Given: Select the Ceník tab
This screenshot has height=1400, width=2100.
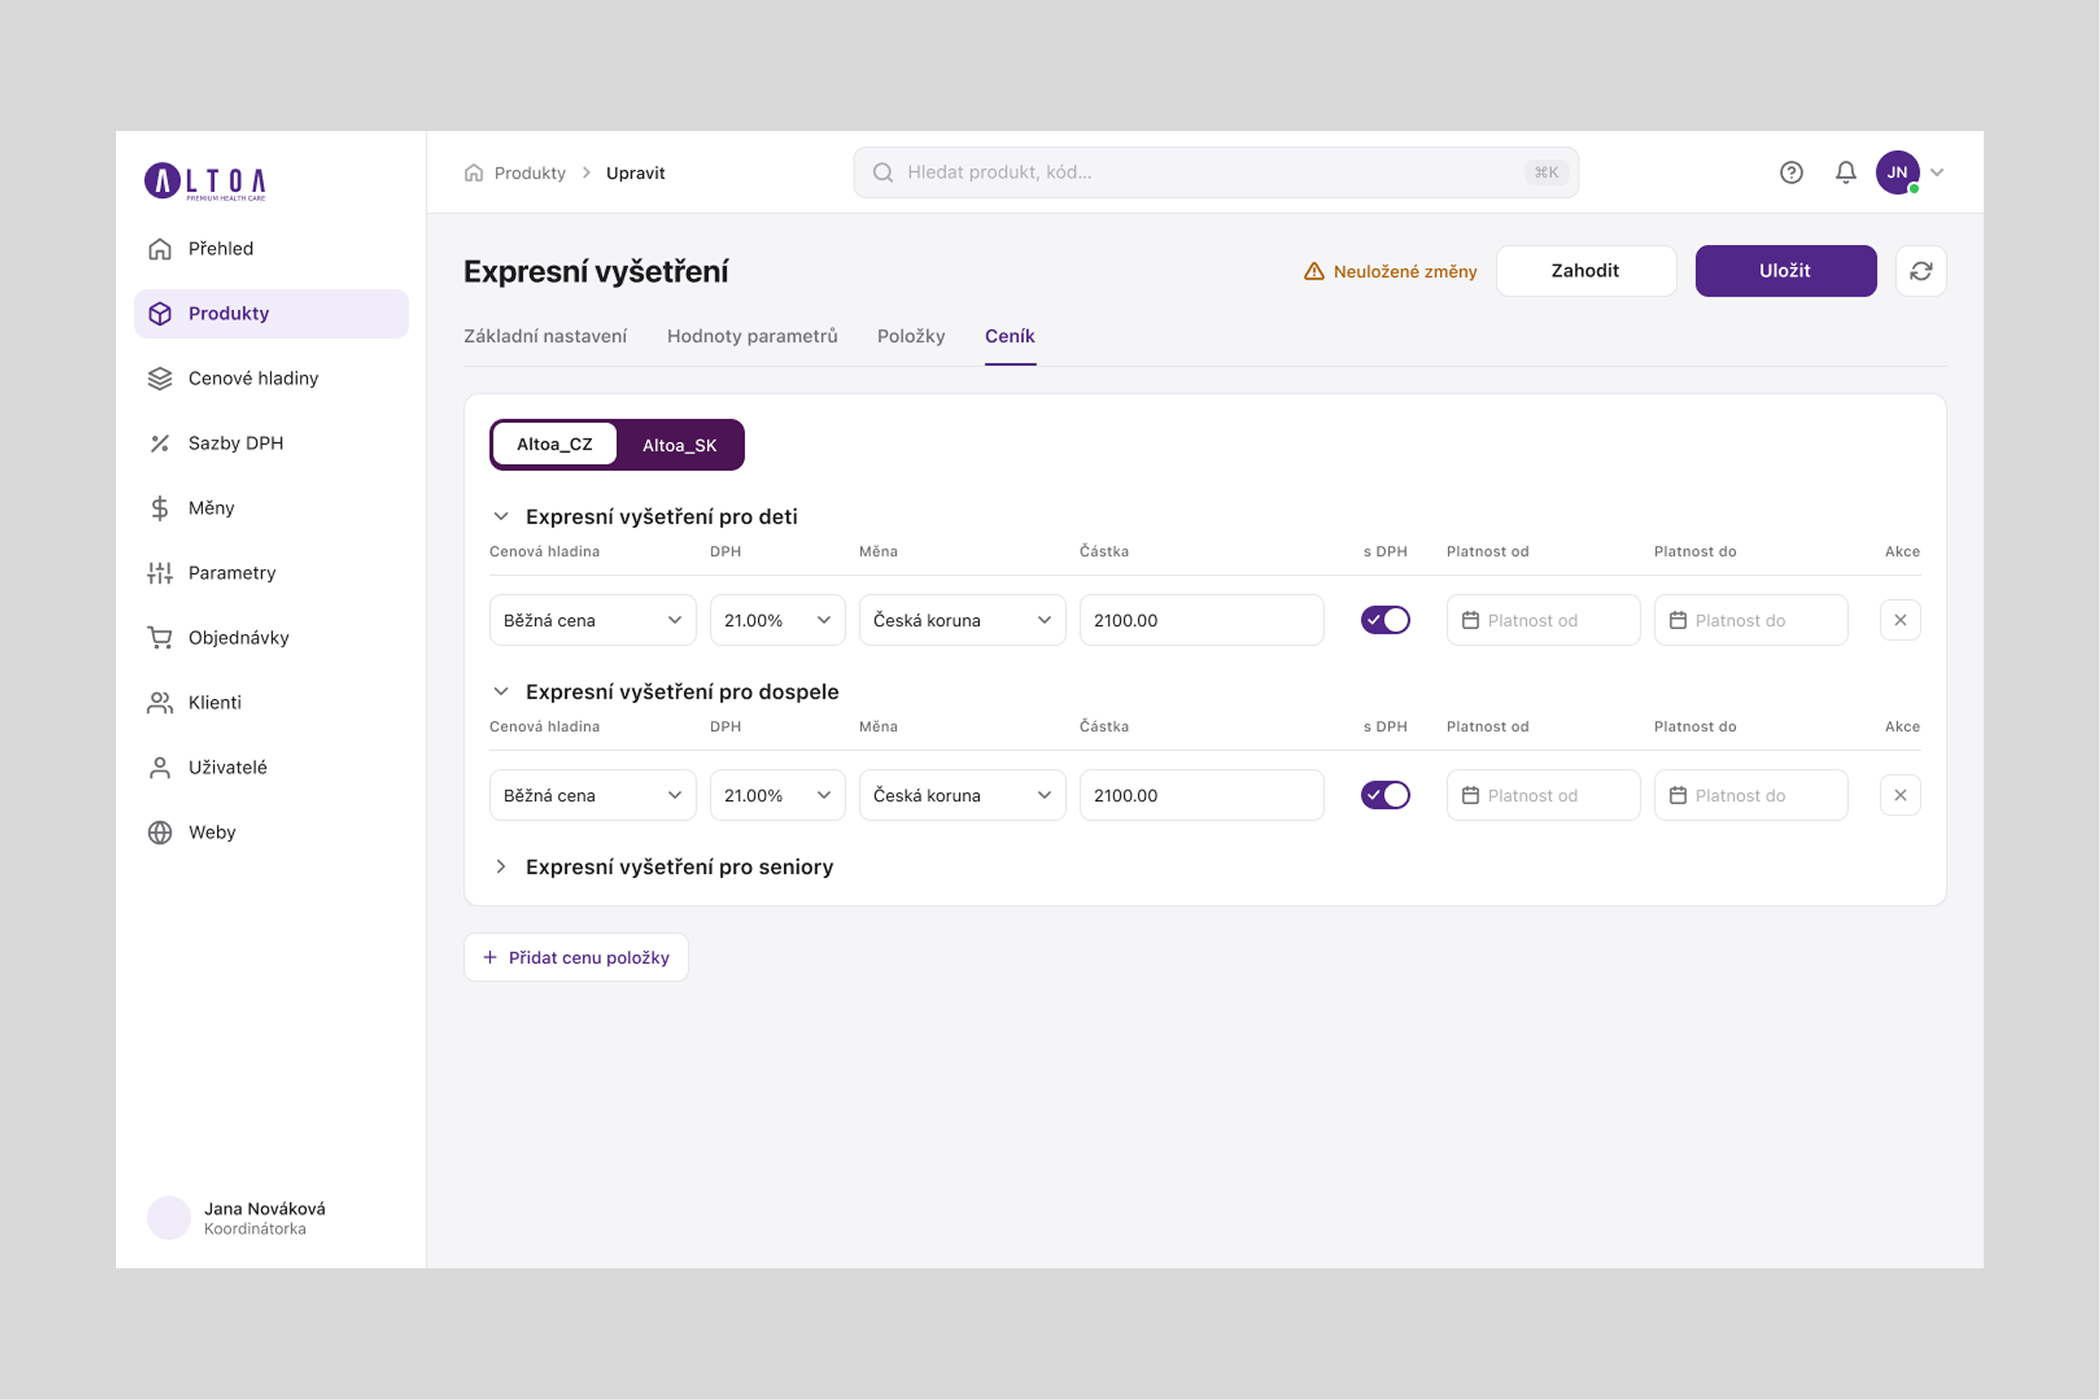Looking at the screenshot, I should click(x=1010, y=337).
